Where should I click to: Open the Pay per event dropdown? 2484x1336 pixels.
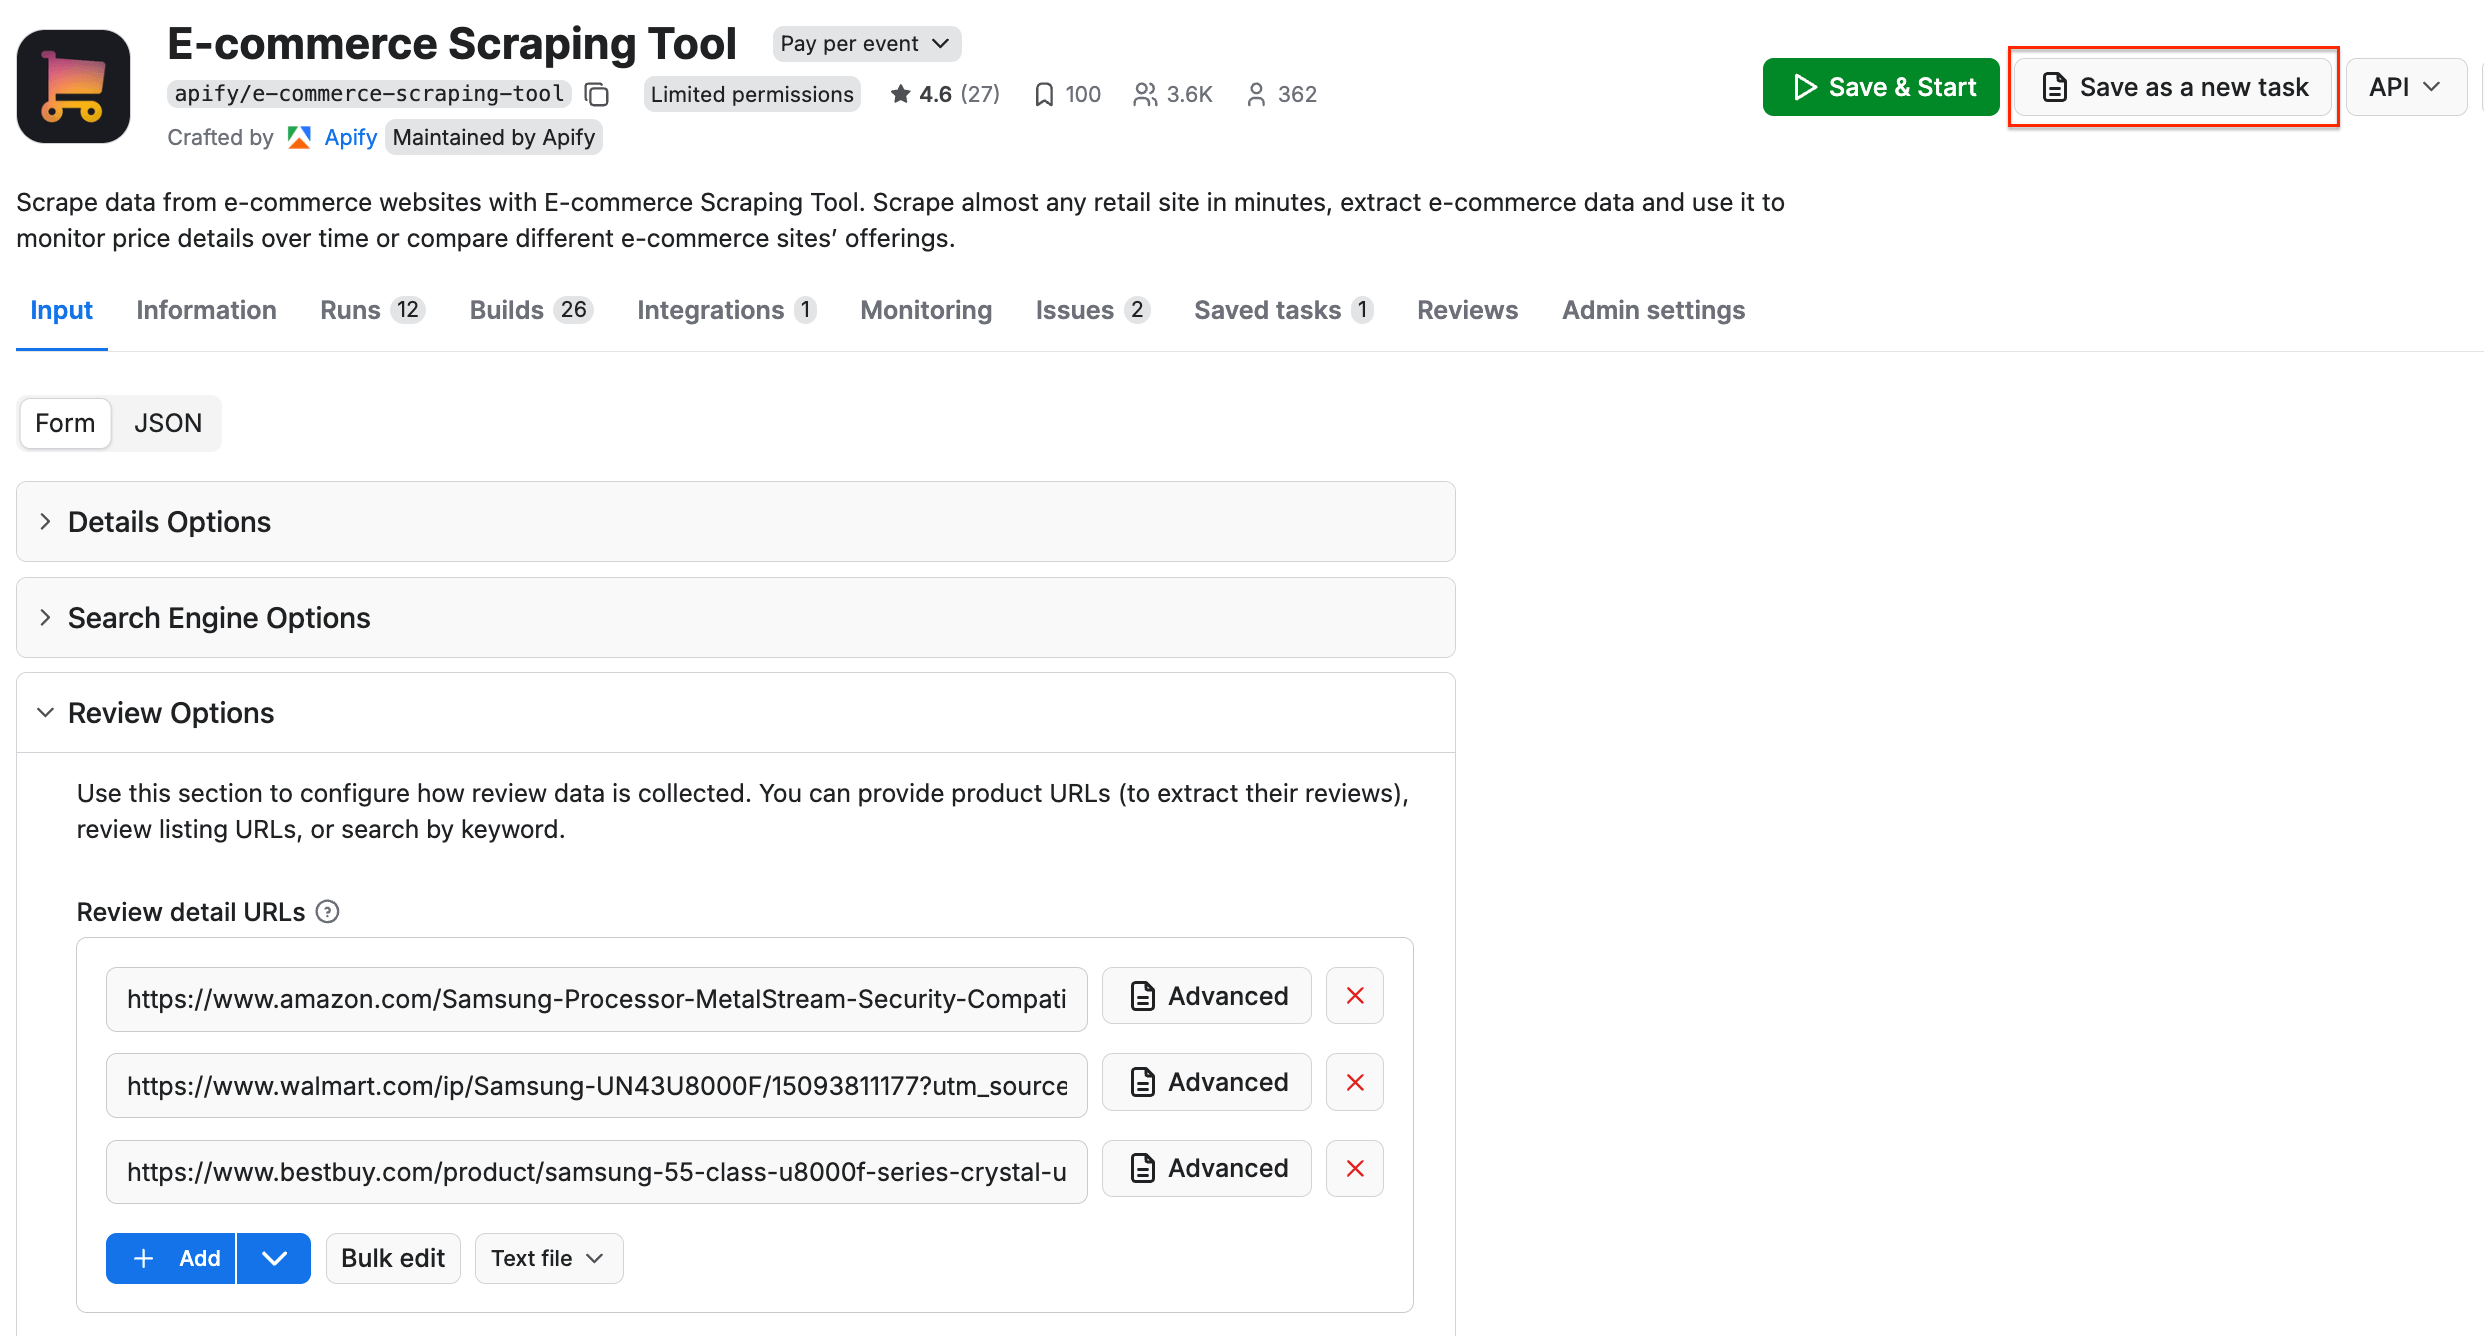866,43
